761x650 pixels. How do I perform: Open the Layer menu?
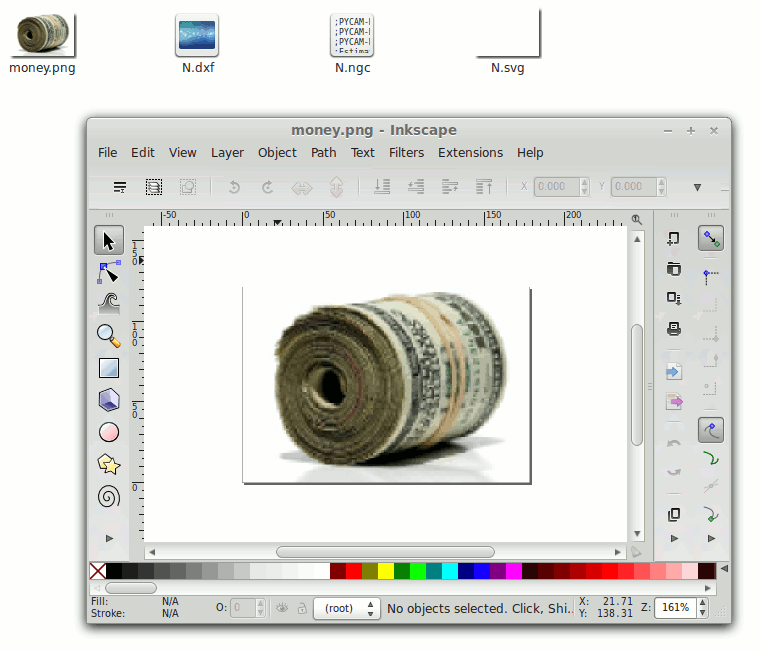coord(227,153)
